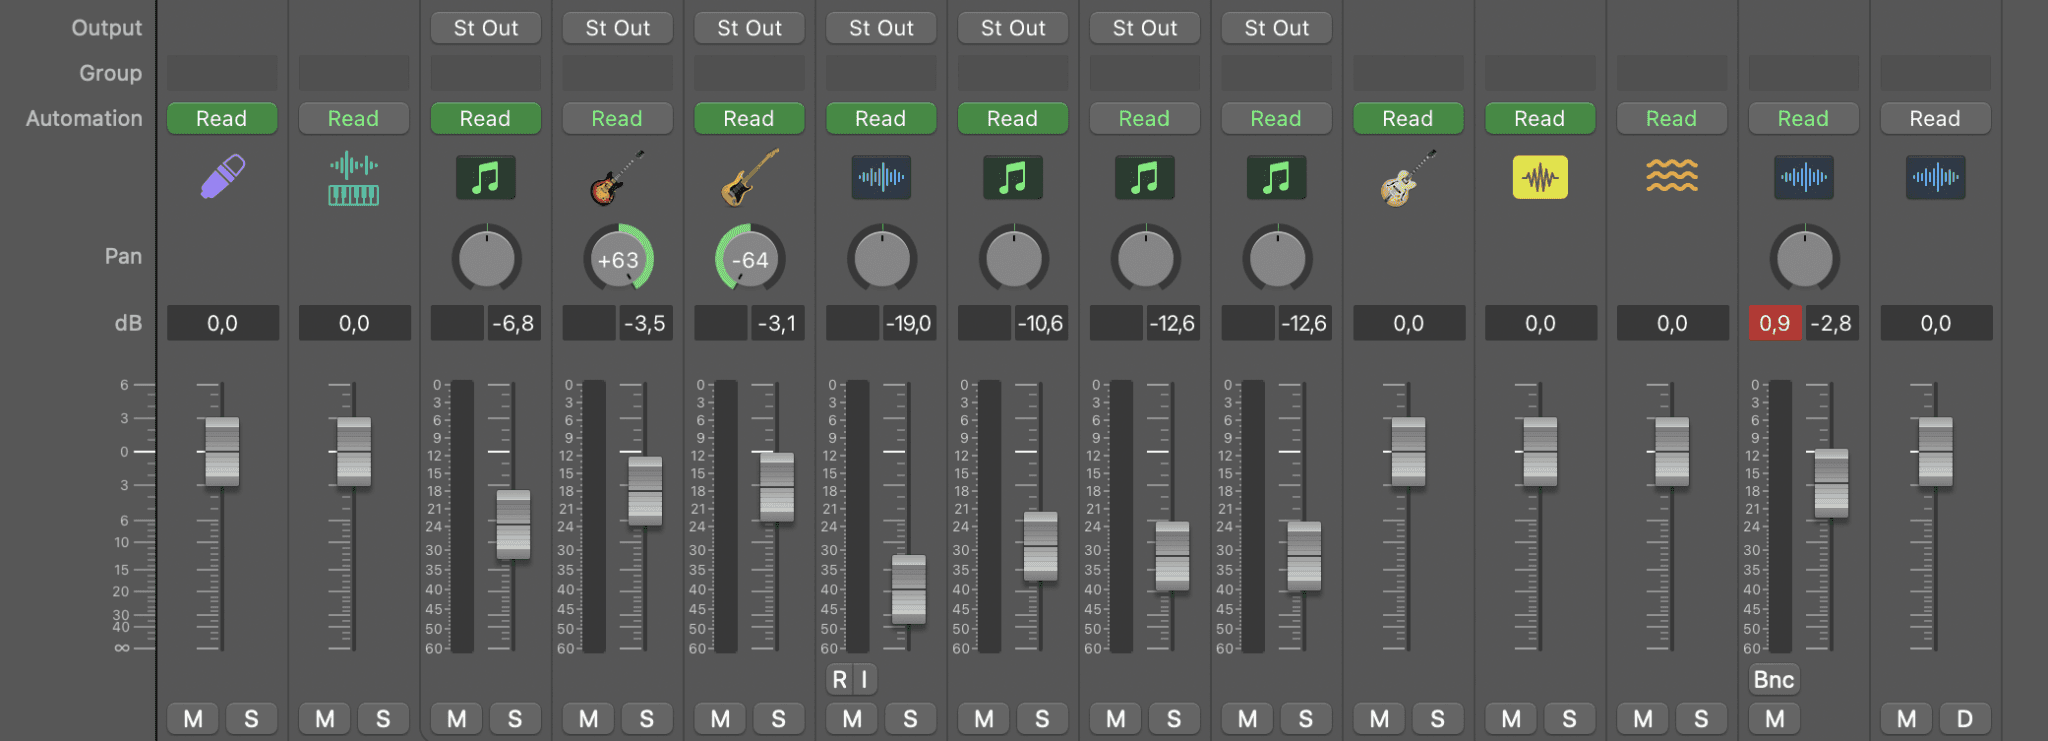The width and height of the screenshot is (2048, 741).
Task: Open St Out output menu on -3,1 dB channel
Action: click(x=749, y=28)
